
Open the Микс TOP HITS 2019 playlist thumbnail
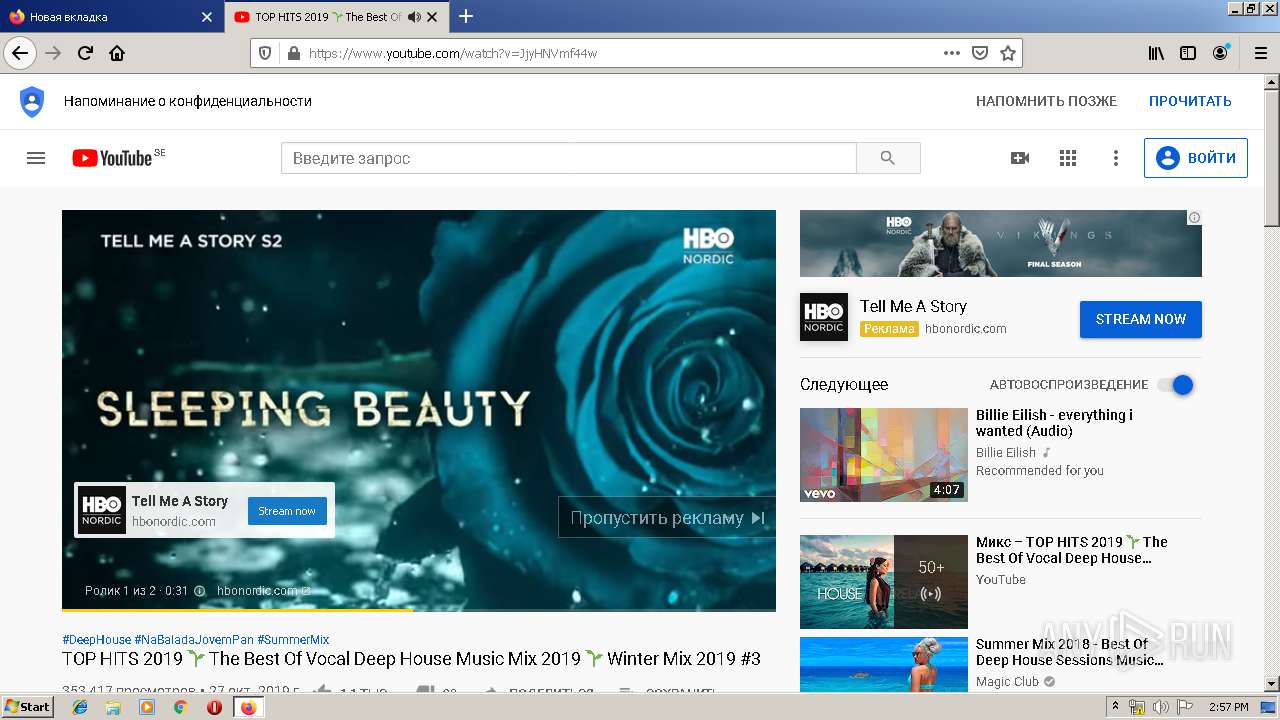coord(884,581)
